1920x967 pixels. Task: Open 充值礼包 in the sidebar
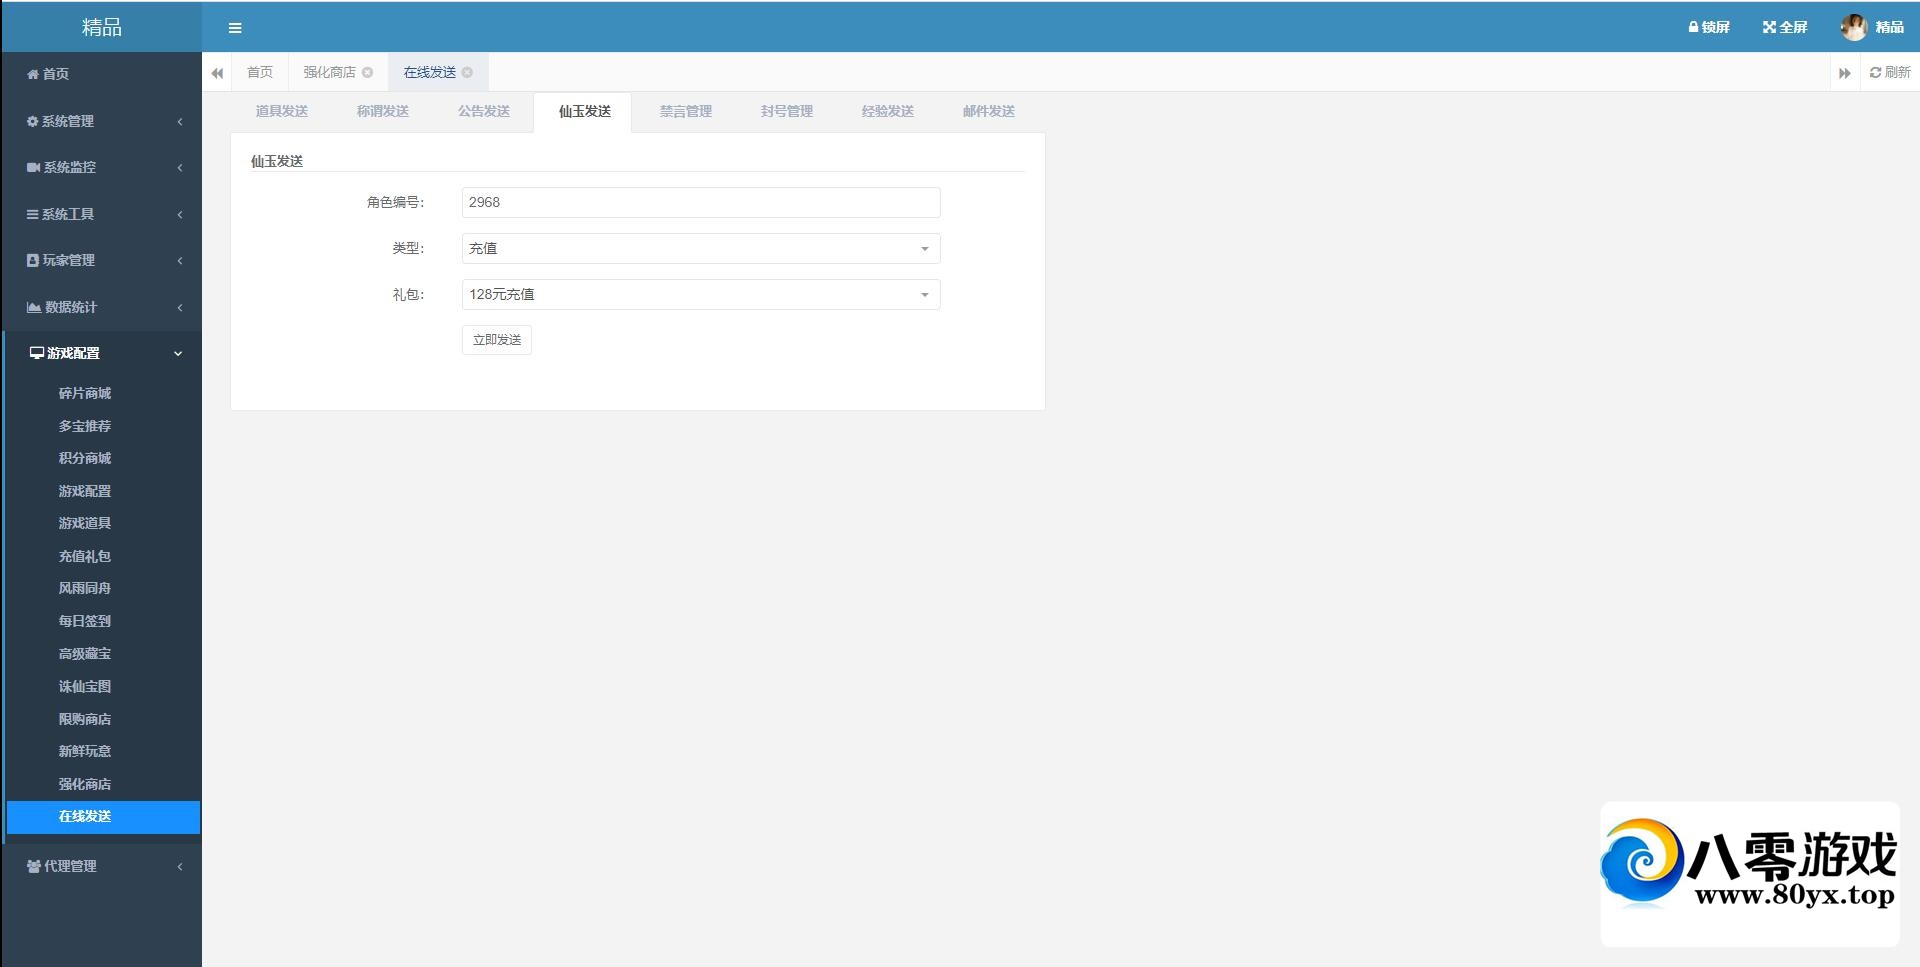pyautogui.click(x=85, y=556)
